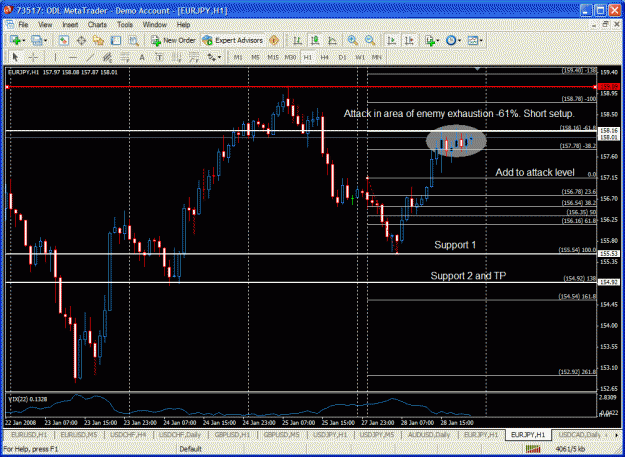This screenshot has width=625, height=457.
Task: Expand the Indicators dropdown arrow
Action: click(438, 41)
